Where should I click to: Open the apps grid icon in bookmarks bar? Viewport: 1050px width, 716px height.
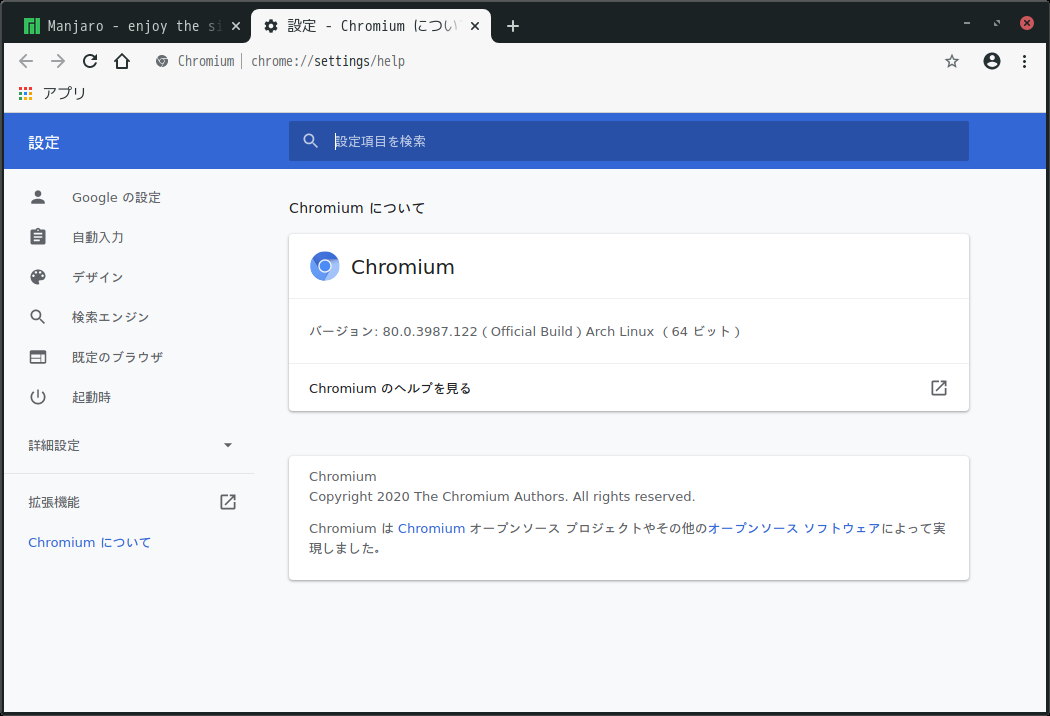tap(25, 94)
